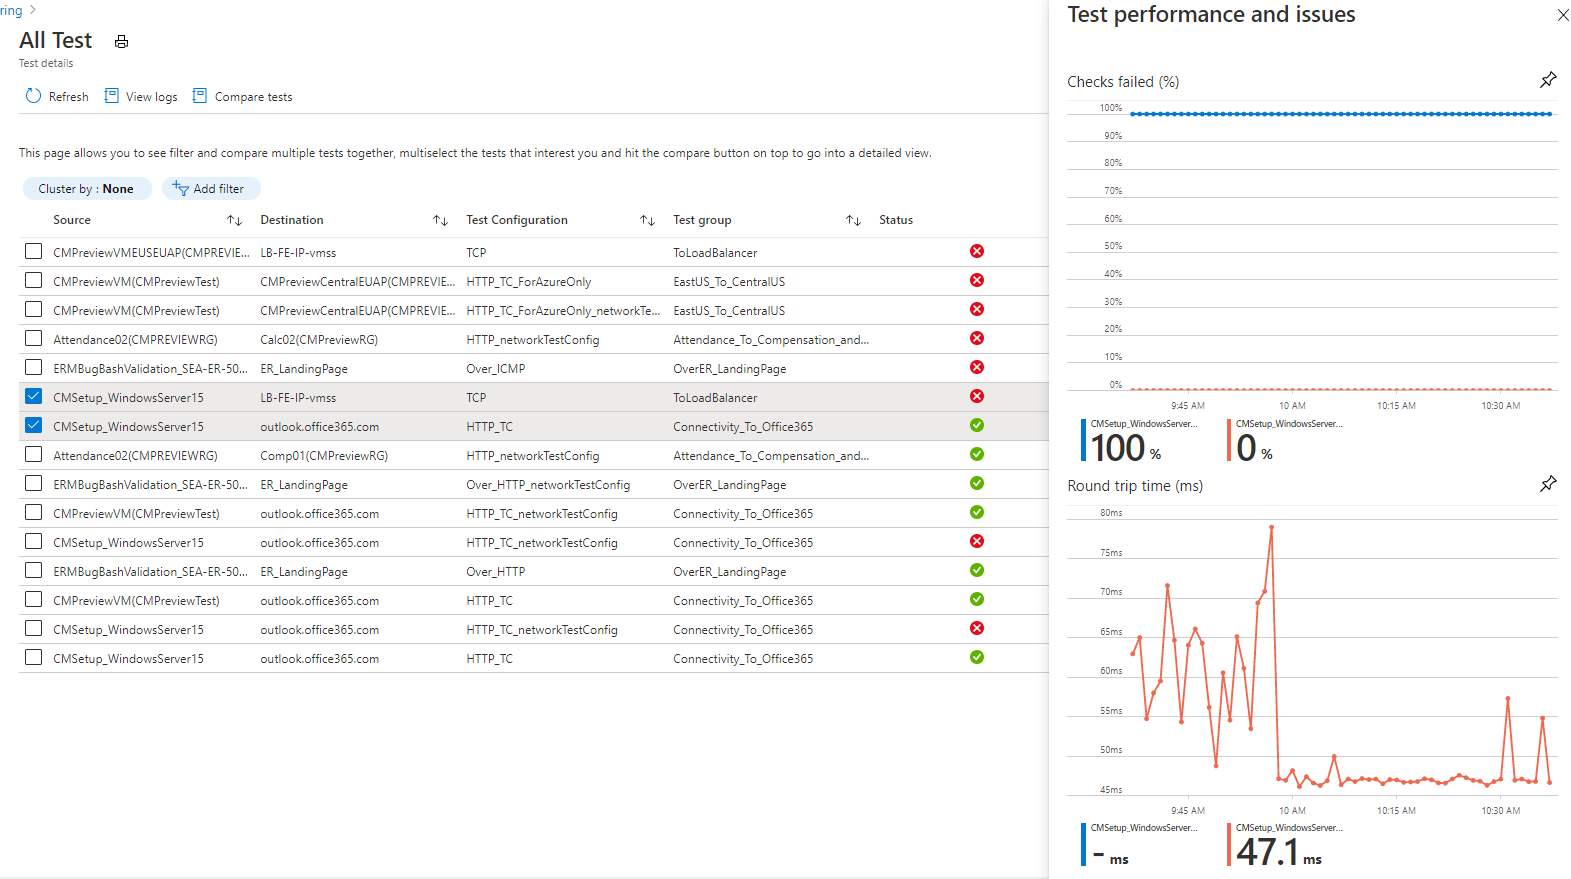Tick the checkbox for Attendance02 to Calc02 row
The width and height of the screenshot is (1571, 879).
pyautogui.click(x=34, y=338)
